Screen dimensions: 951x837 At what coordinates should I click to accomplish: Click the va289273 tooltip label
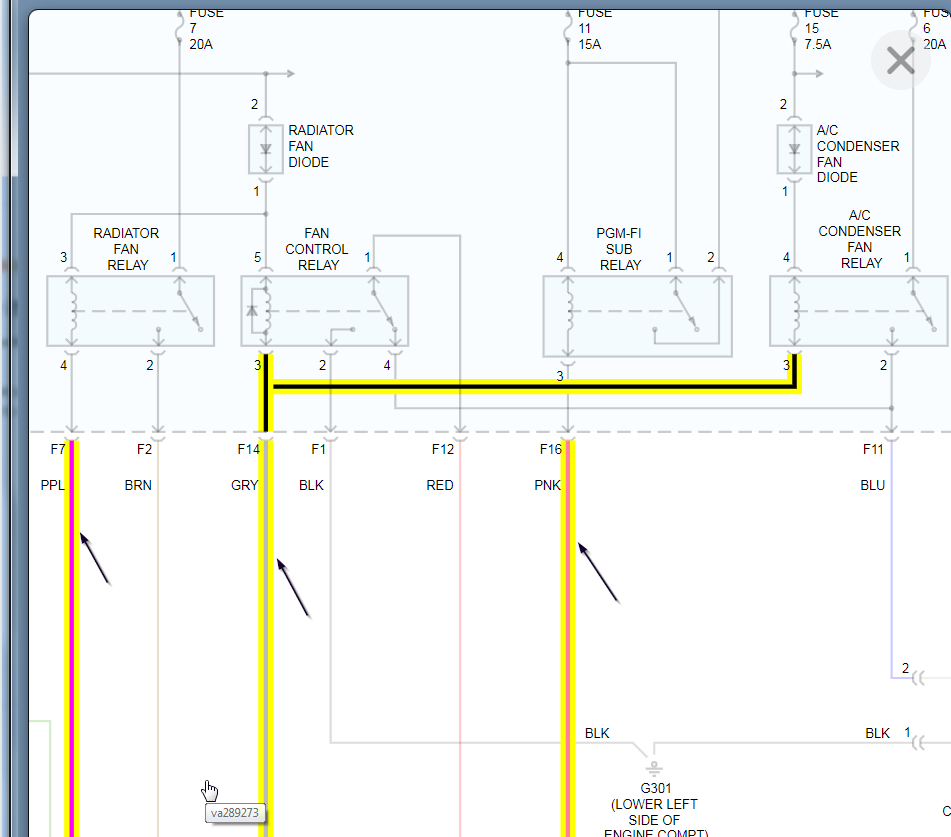point(235,813)
